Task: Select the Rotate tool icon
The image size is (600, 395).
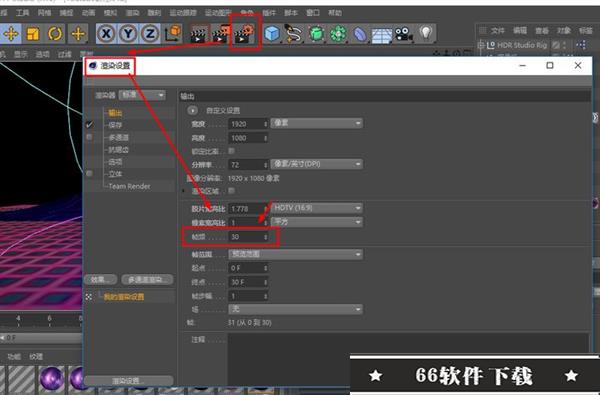Action: click(x=55, y=34)
